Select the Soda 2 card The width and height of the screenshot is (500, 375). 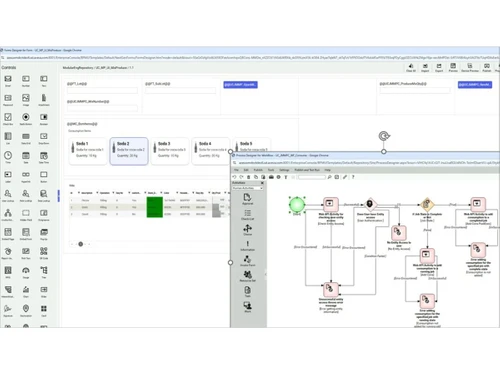coord(129,151)
